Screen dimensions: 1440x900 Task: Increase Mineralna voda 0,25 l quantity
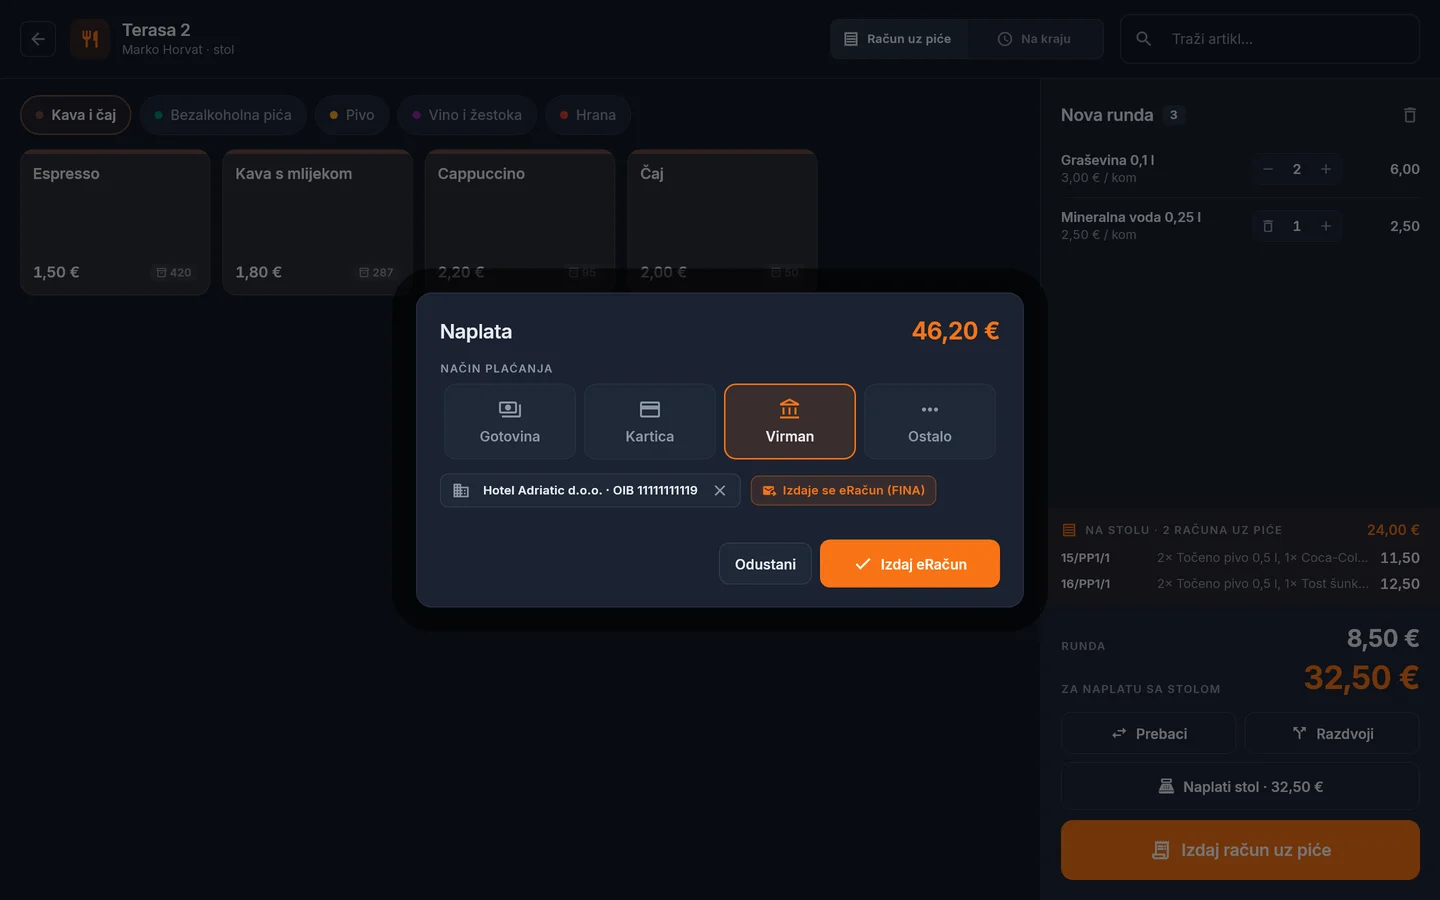point(1326,226)
